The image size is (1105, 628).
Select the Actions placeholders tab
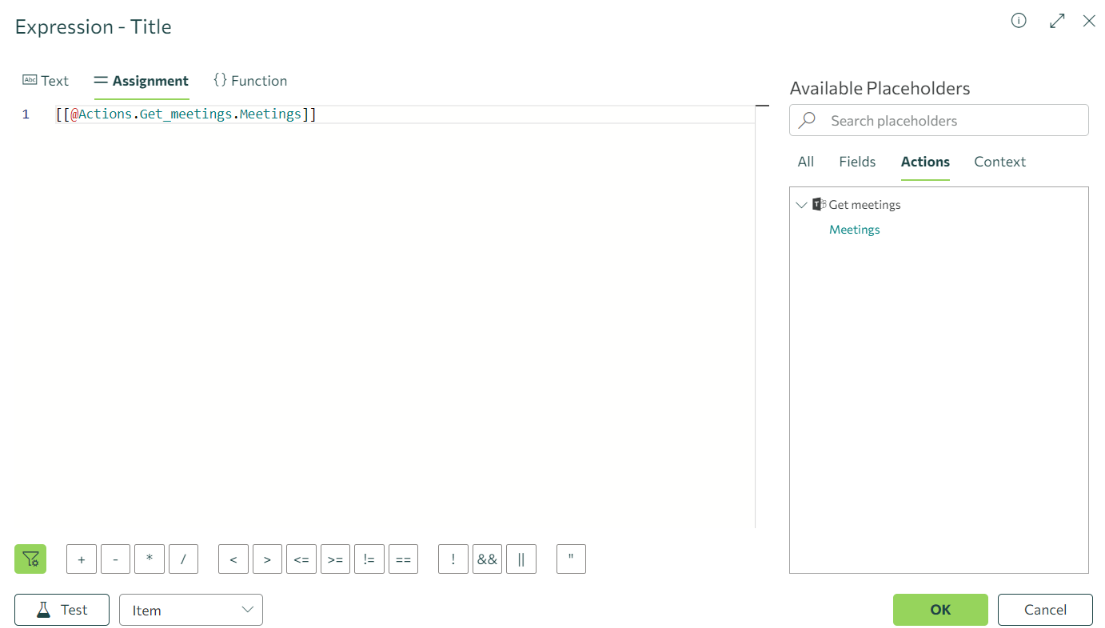925,161
